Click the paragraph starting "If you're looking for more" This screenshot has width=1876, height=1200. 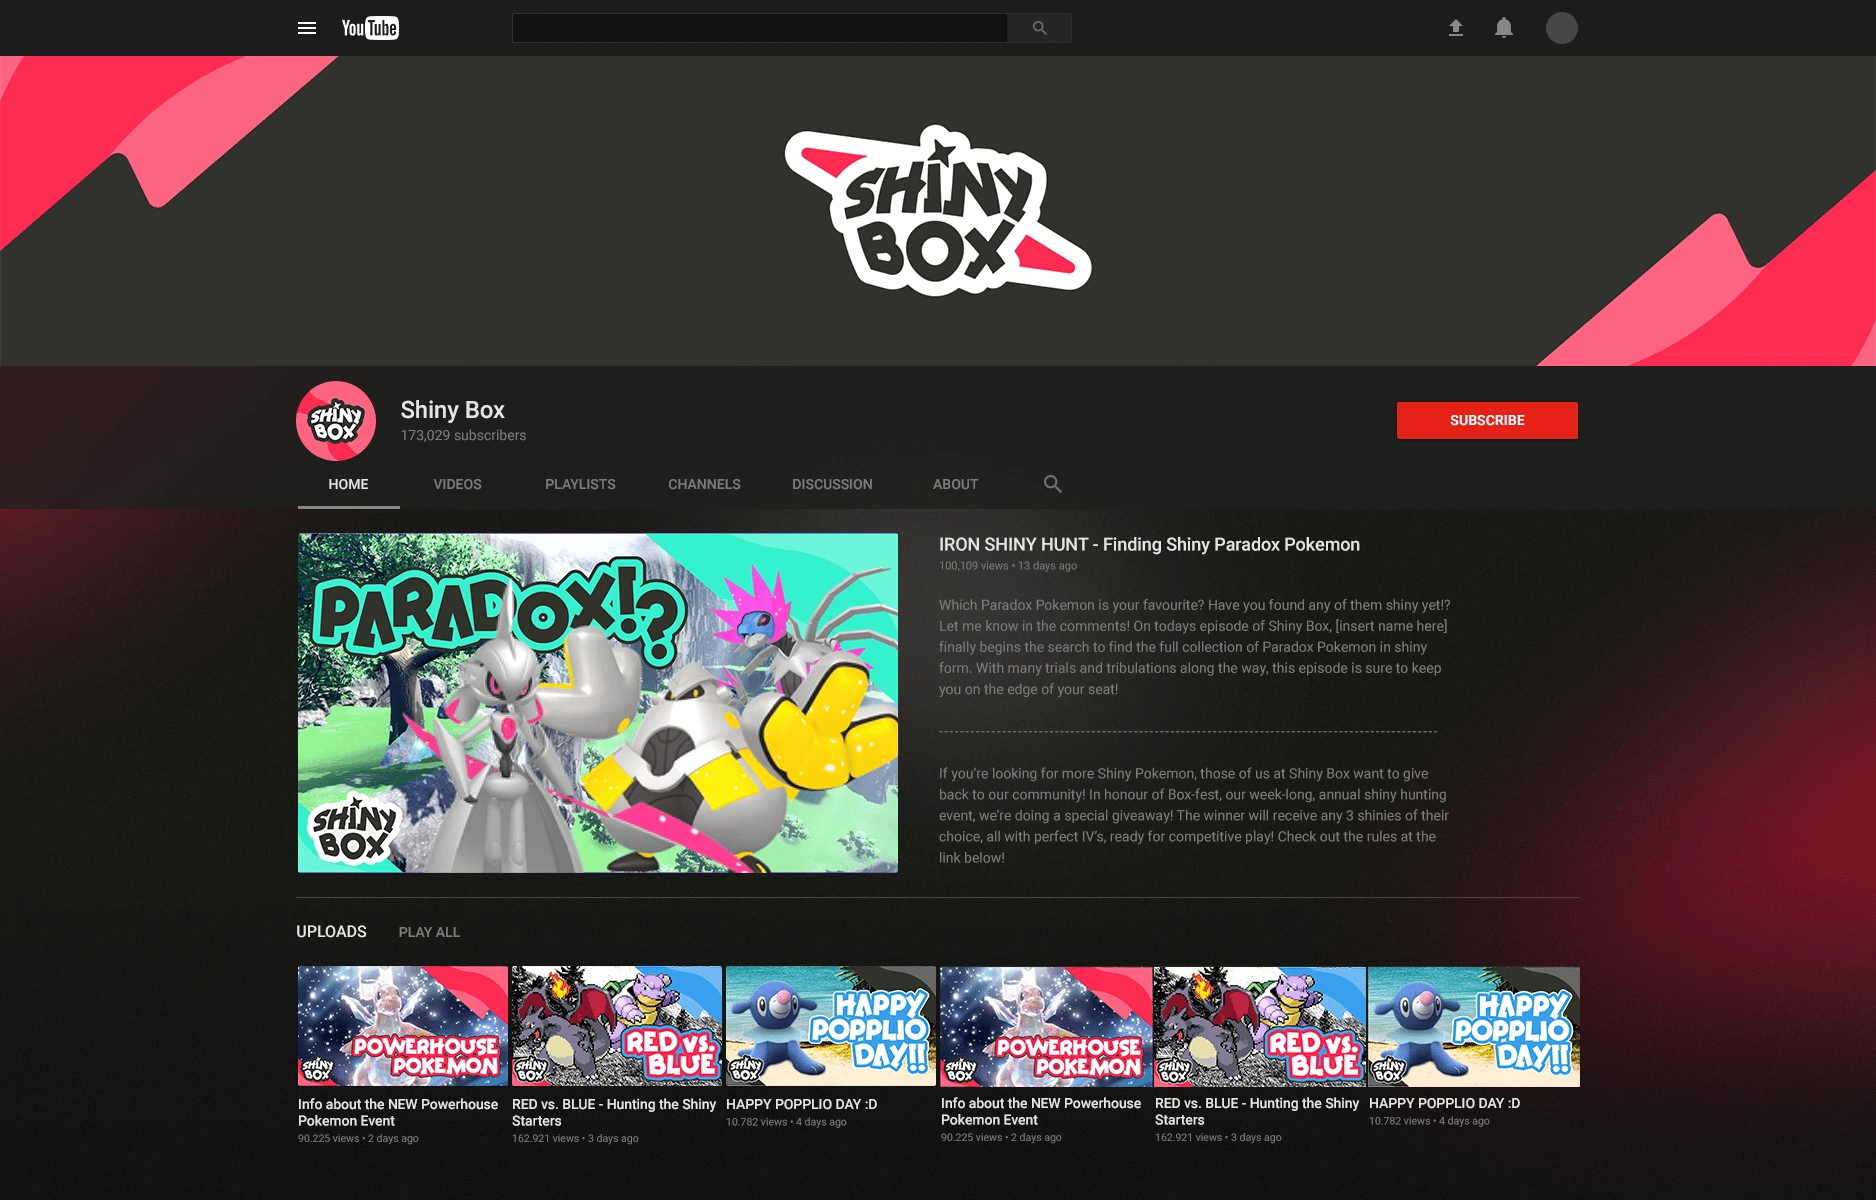pyautogui.click(x=1194, y=815)
